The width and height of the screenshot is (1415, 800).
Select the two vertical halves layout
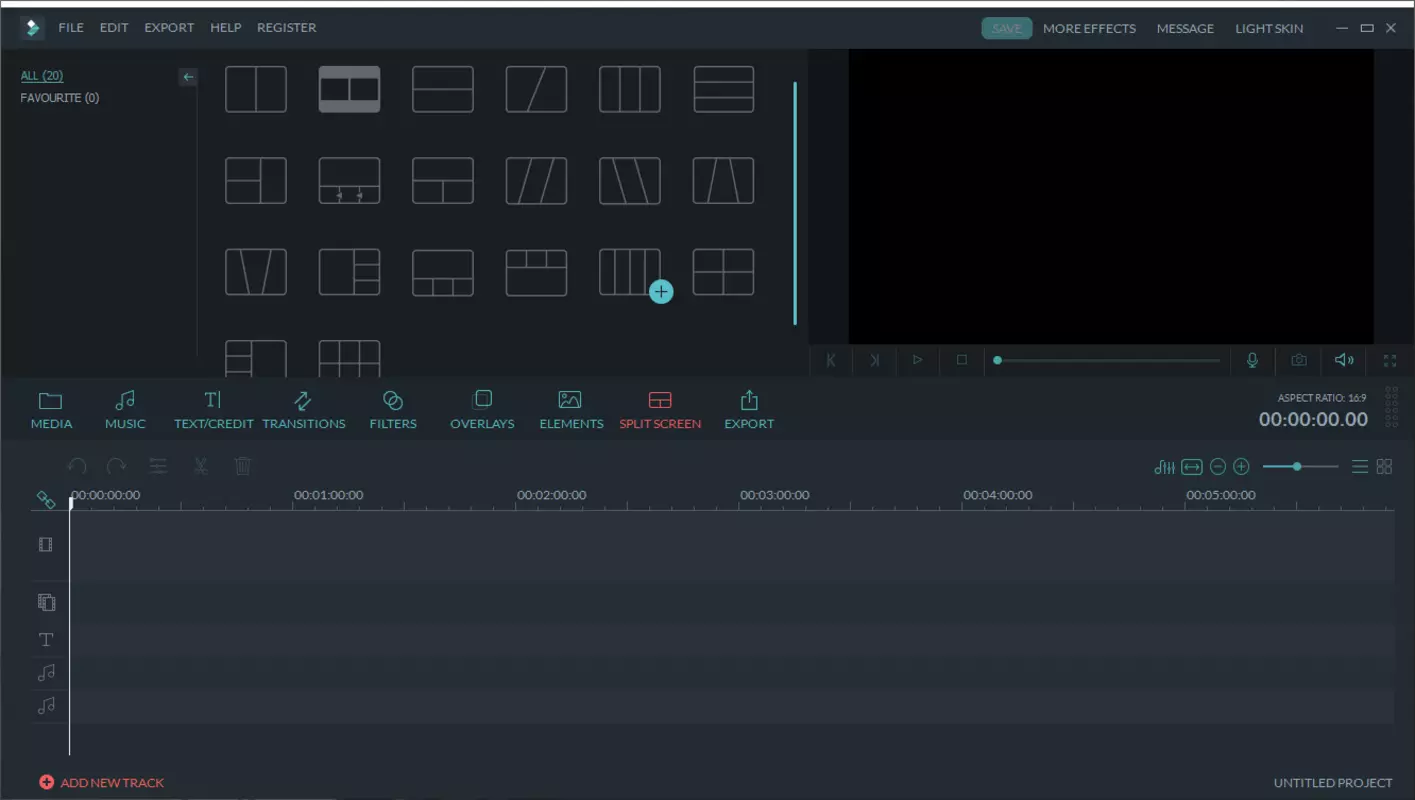(x=256, y=89)
